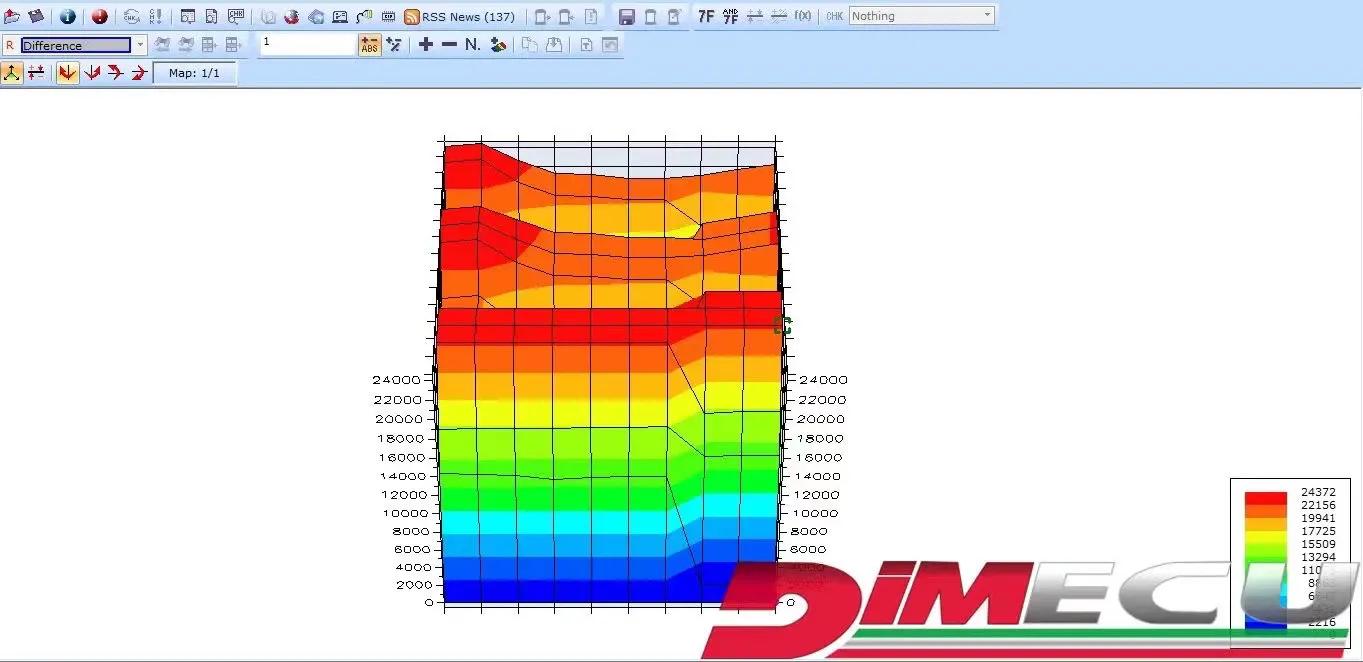Click the open file folder icon
The width and height of the screenshot is (1363, 662).
tap(12, 16)
